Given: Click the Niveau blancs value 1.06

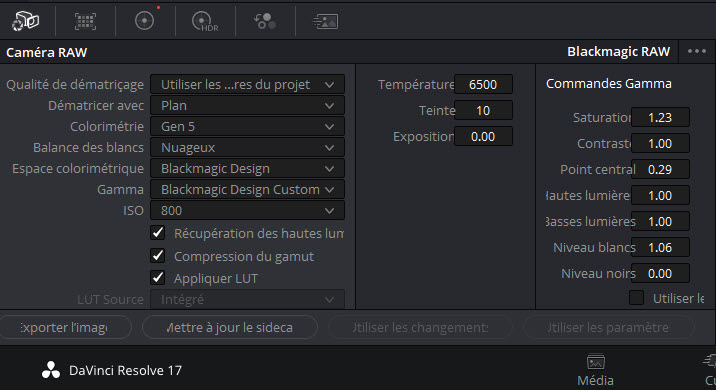Looking at the screenshot, I should click(660, 248).
